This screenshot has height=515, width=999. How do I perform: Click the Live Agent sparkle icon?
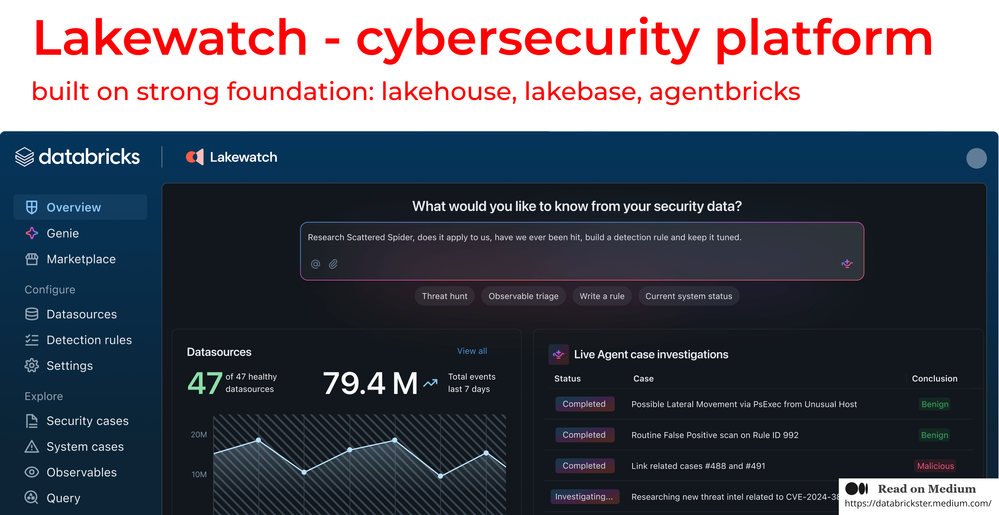pyautogui.click(x=559, y=354)
